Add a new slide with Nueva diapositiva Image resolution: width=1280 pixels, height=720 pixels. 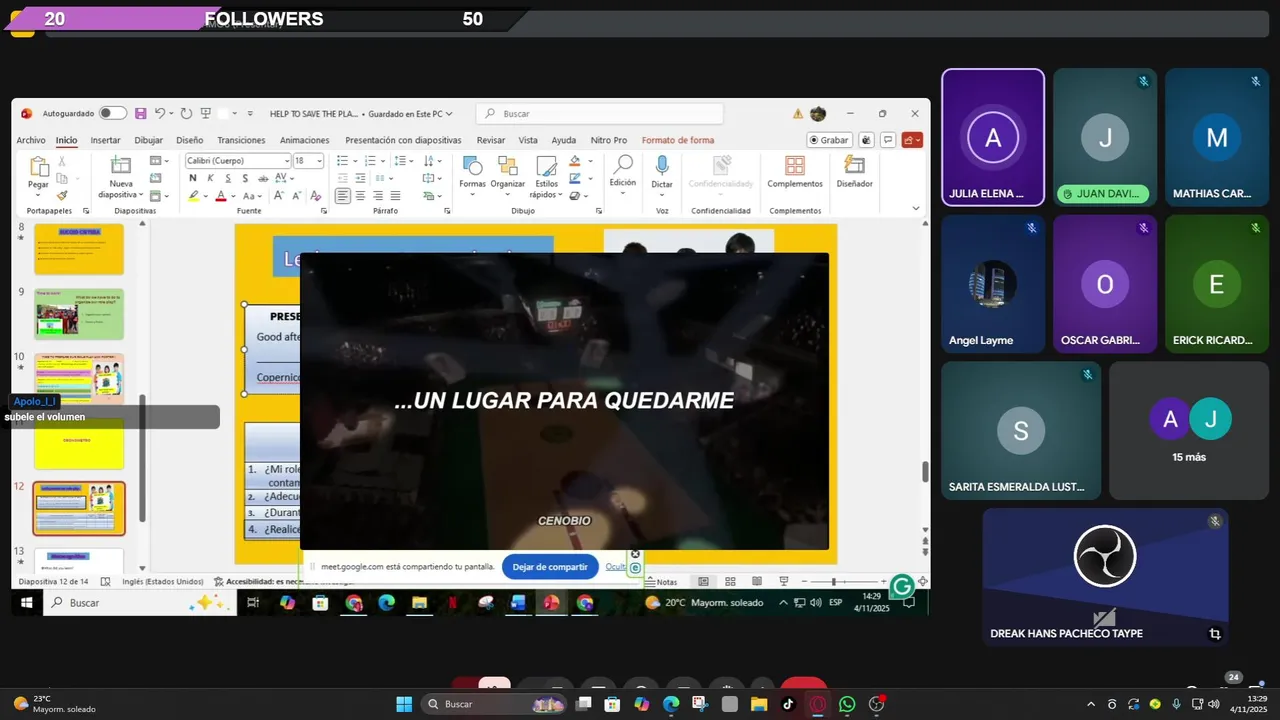tap(121, 178)
